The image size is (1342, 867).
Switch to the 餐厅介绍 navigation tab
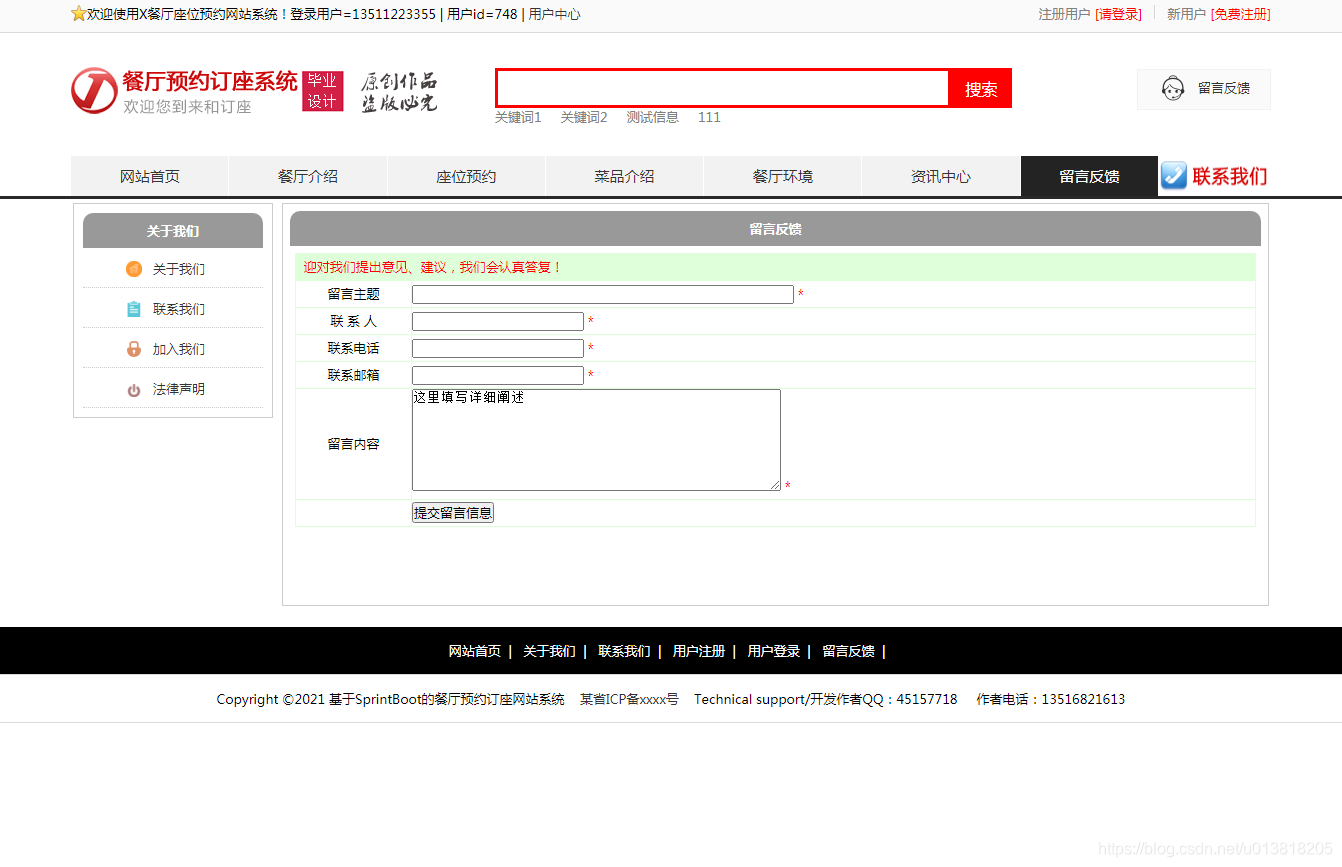pyautogui.click(x=308, y=175)
